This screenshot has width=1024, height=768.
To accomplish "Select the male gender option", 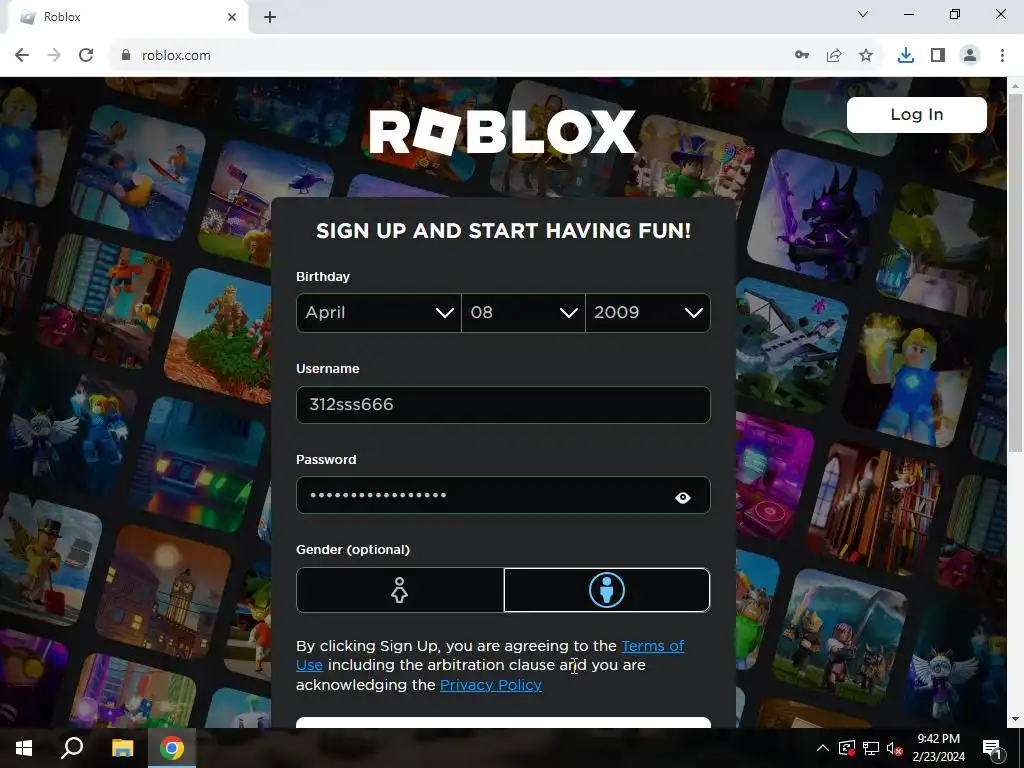I will point(607,590).
